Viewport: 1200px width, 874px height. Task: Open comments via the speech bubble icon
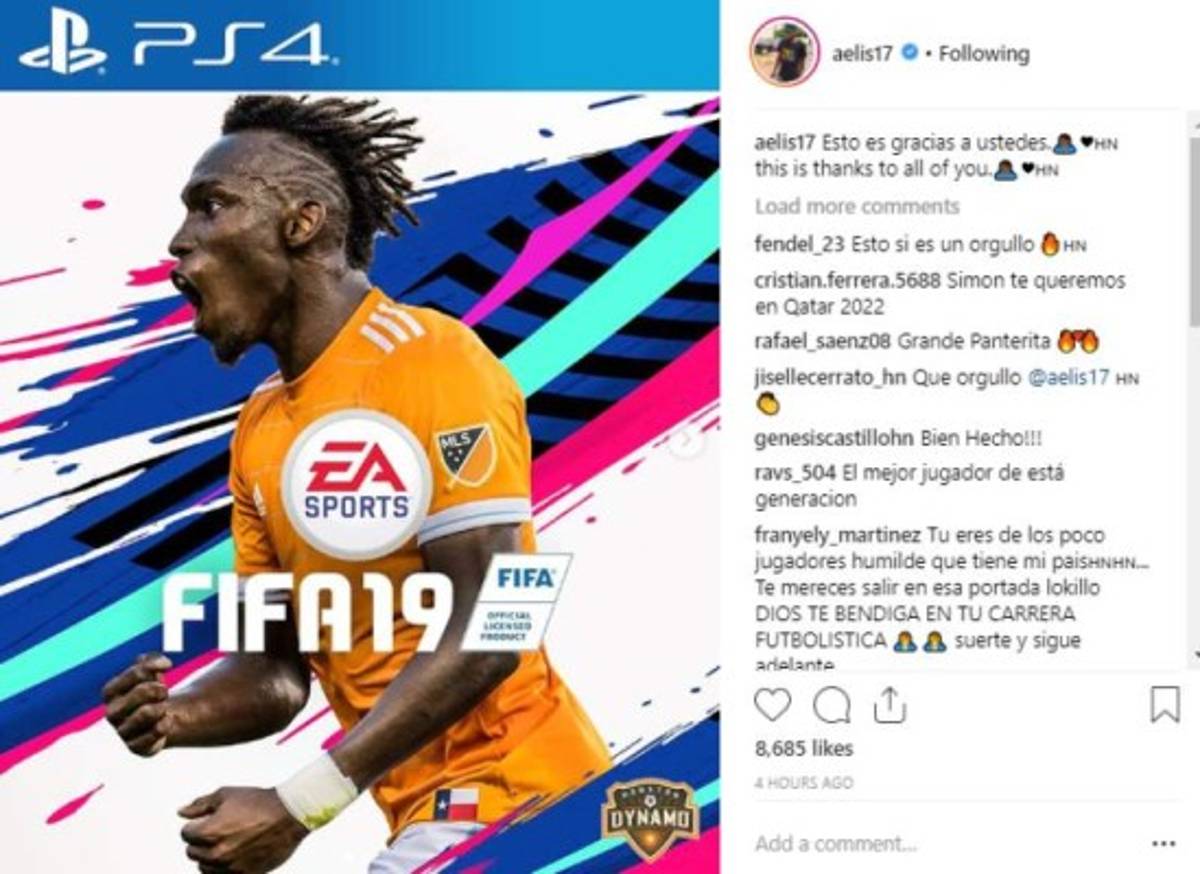pos(831,706)
